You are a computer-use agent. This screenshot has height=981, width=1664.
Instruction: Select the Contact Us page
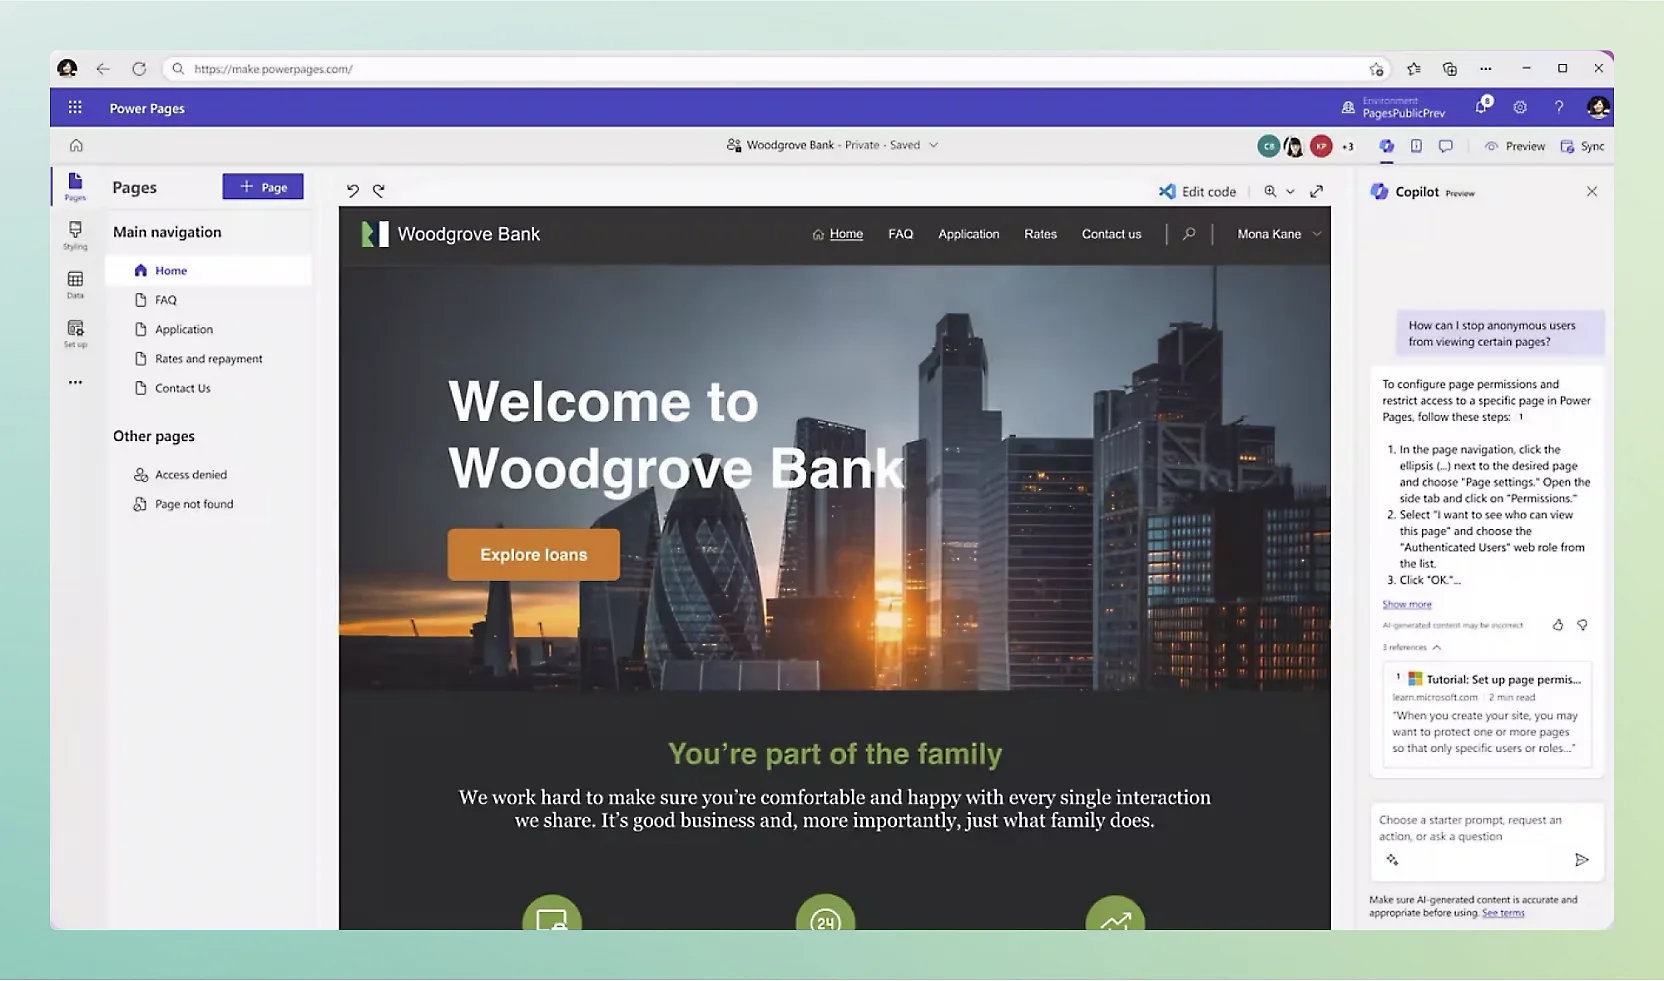(208, 388)
